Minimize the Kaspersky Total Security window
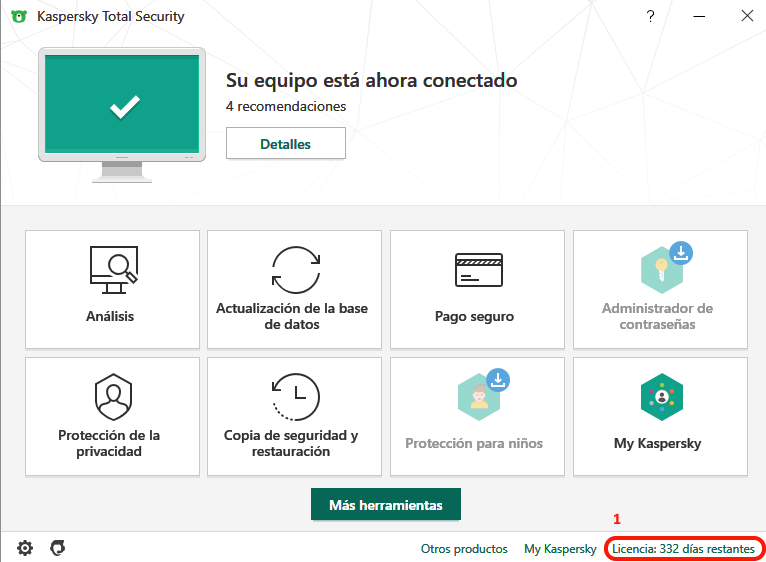 click(699, 17)
